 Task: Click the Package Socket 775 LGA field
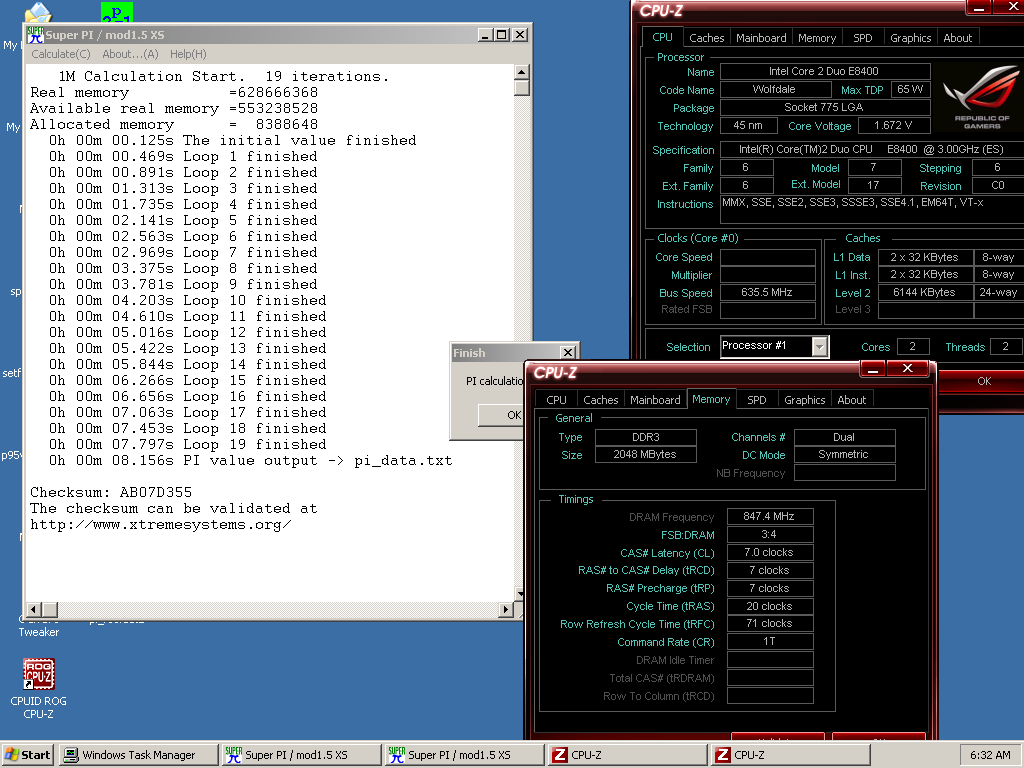point(825,107)
